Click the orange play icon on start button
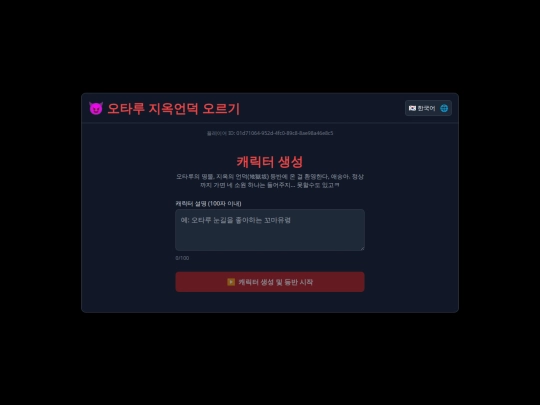Image resolution: width=540 pixels, height=405 pixels. pos(231,282)
